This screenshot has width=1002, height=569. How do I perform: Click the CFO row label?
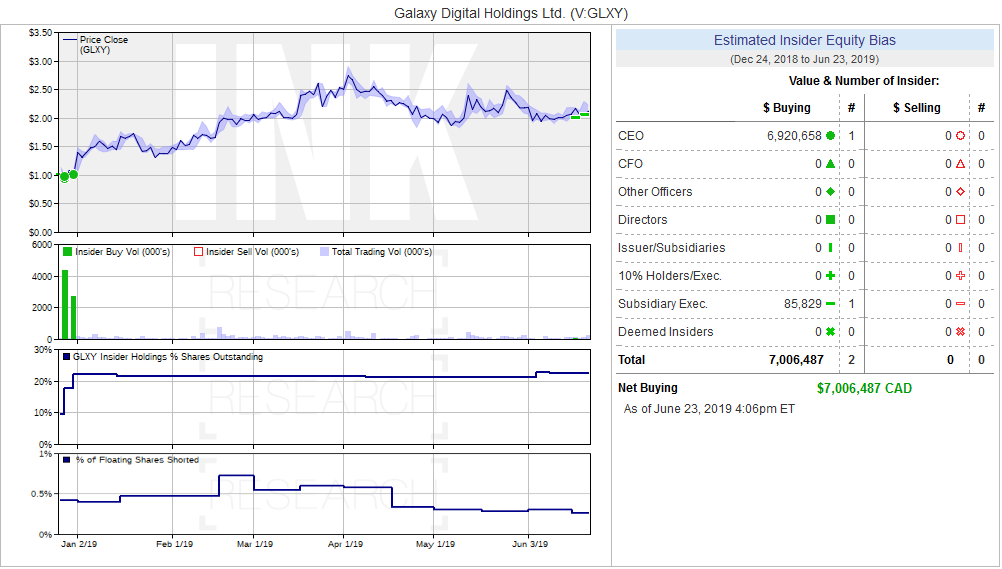point(630,164)
